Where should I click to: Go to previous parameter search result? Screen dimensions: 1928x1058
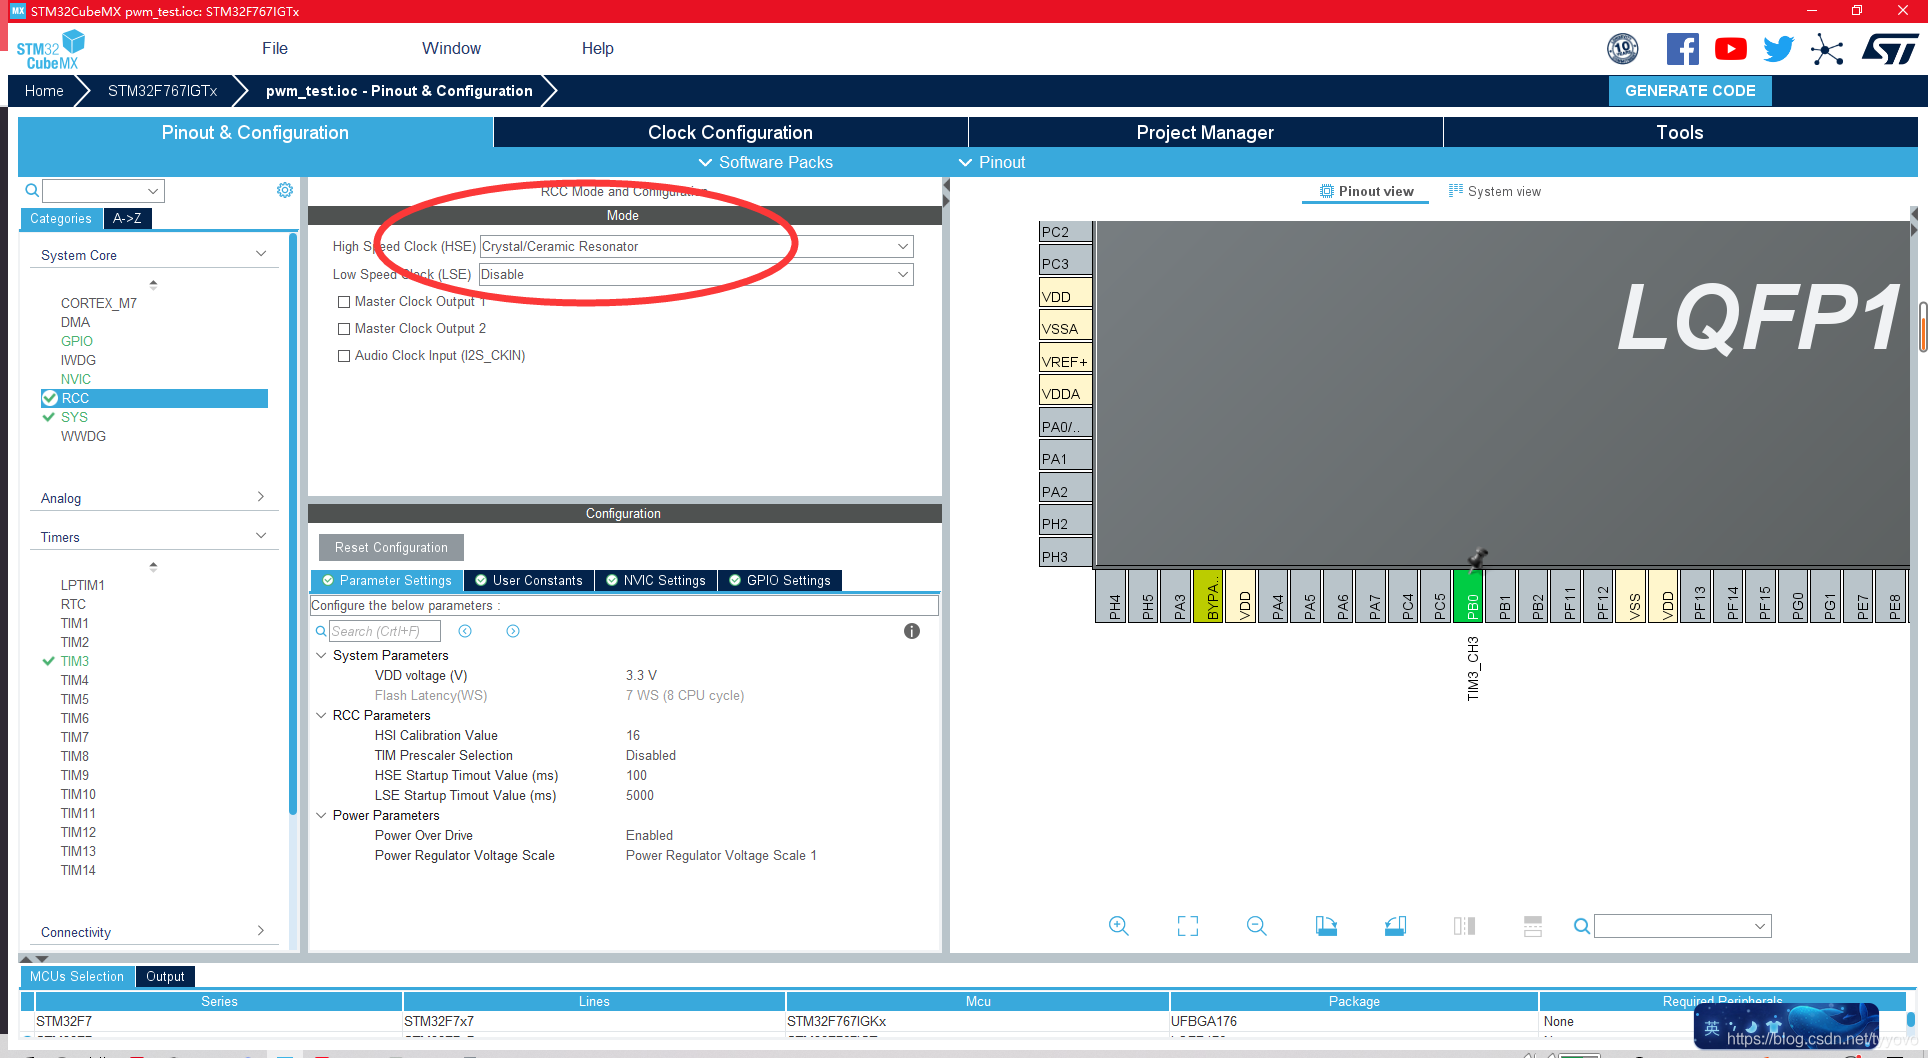coord(465,631)
